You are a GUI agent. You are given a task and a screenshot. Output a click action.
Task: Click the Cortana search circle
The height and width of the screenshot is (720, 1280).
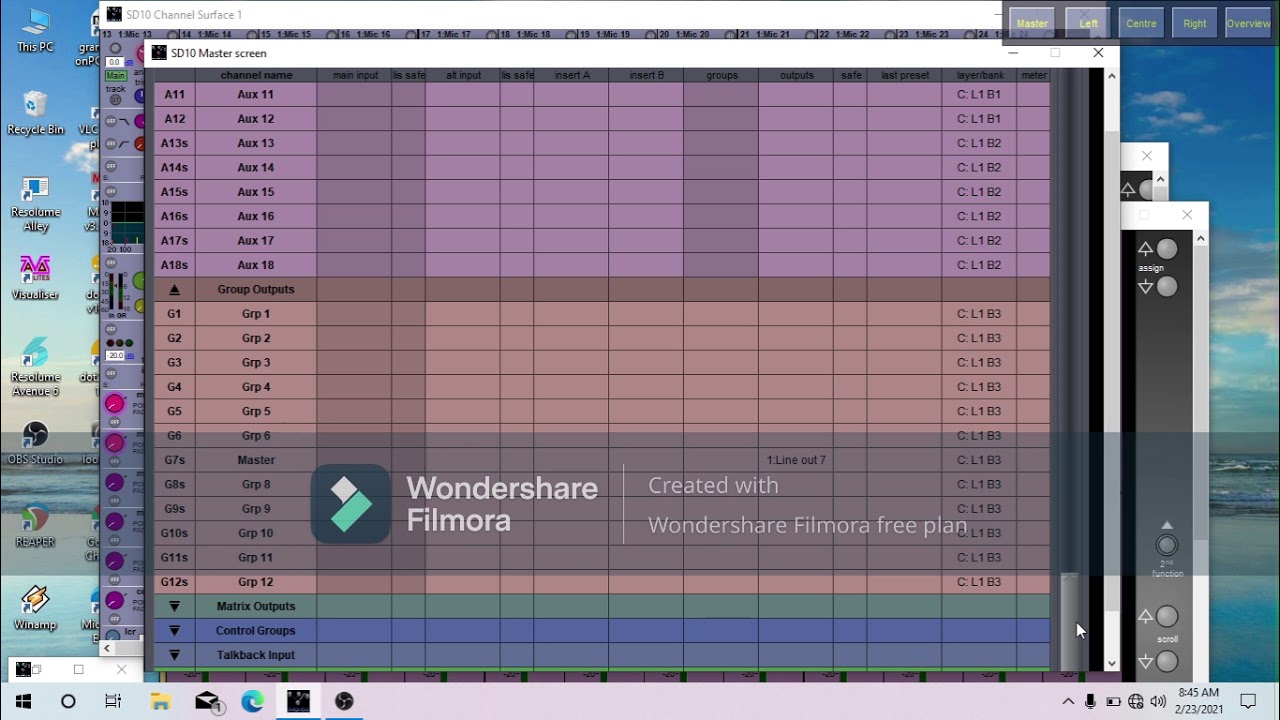68,701
